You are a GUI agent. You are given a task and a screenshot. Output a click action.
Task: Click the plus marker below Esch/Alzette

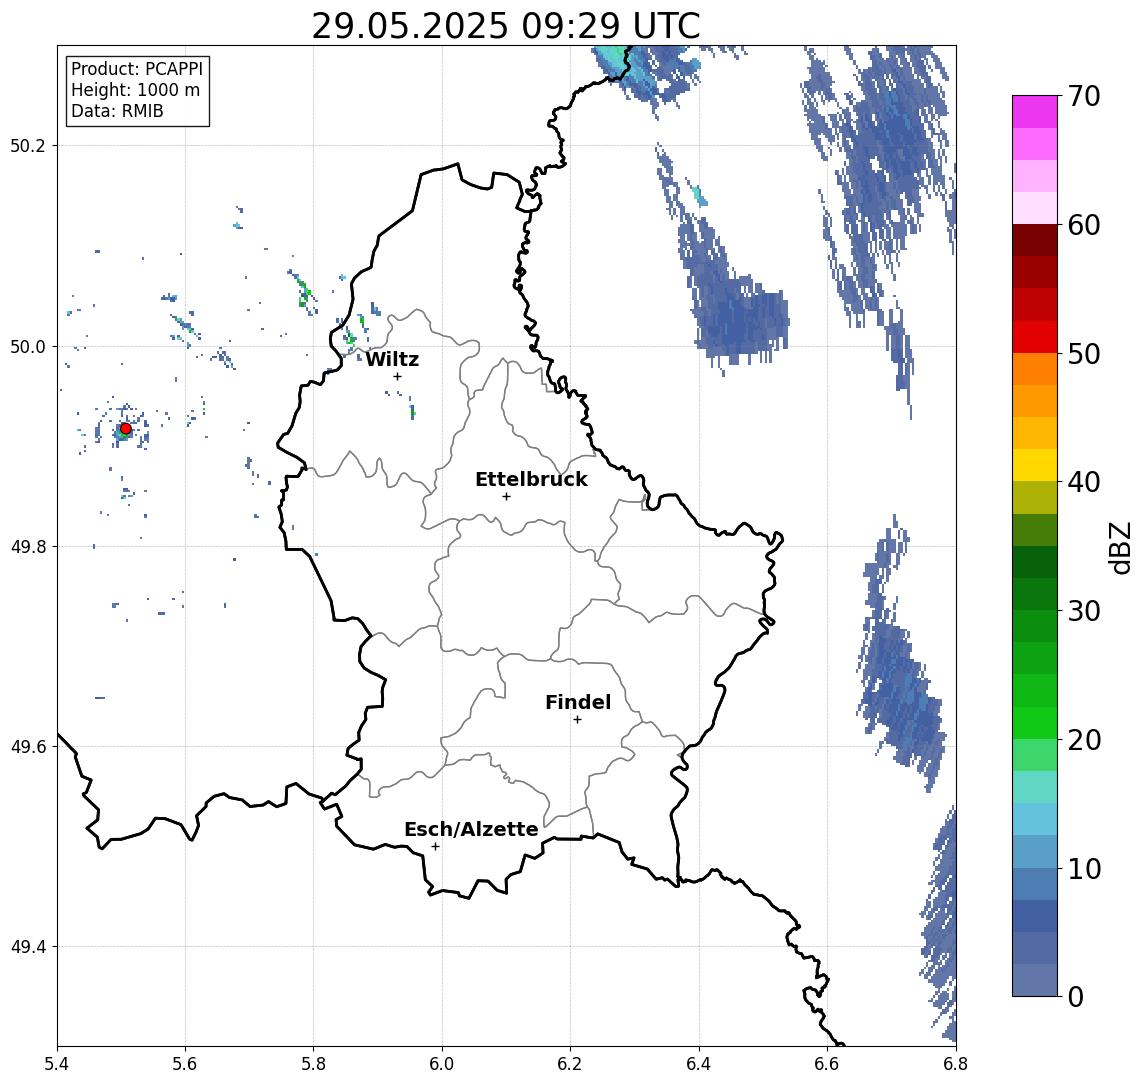tap(435, 847)
